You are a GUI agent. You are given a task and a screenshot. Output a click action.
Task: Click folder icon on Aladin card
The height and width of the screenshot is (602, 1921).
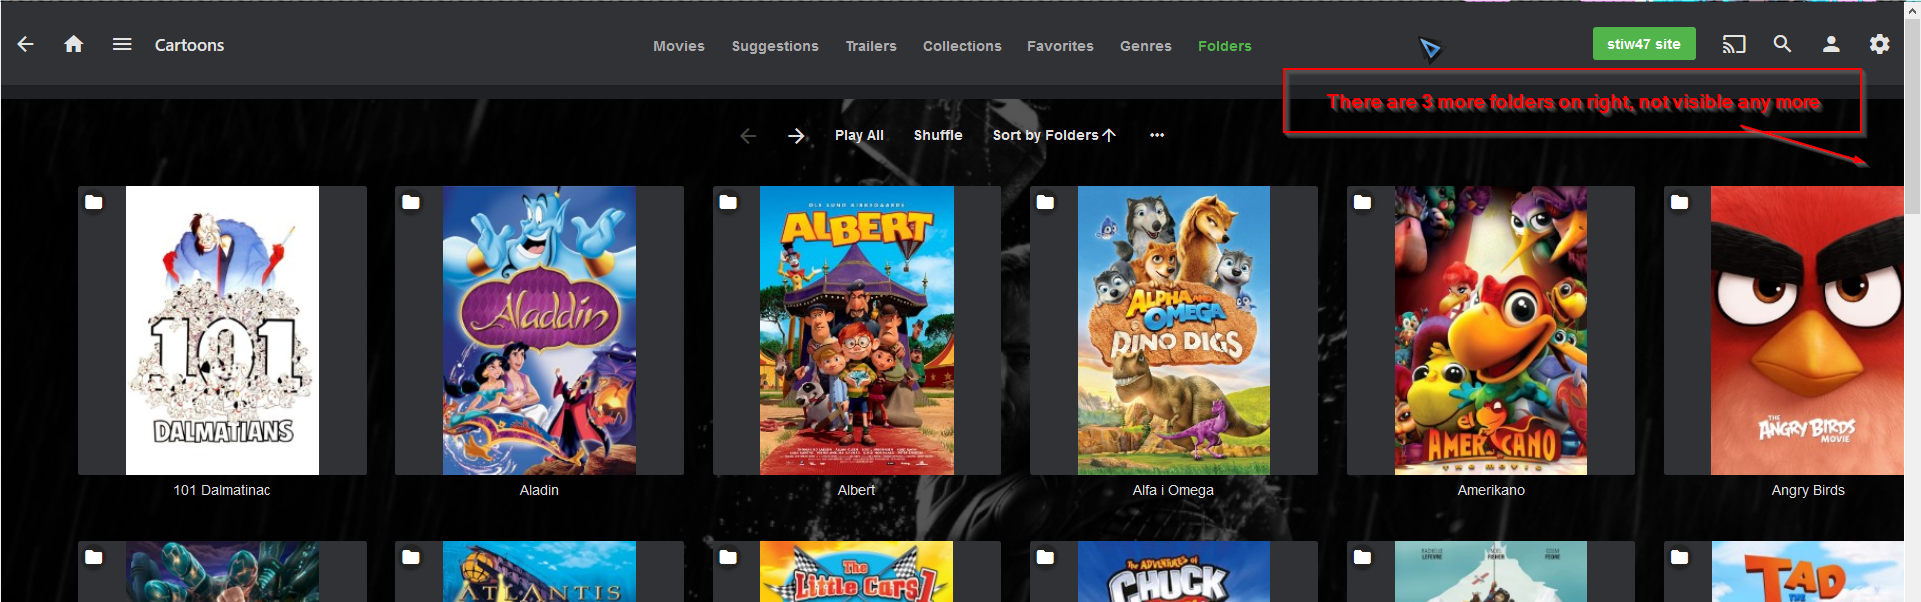[411, 202]
